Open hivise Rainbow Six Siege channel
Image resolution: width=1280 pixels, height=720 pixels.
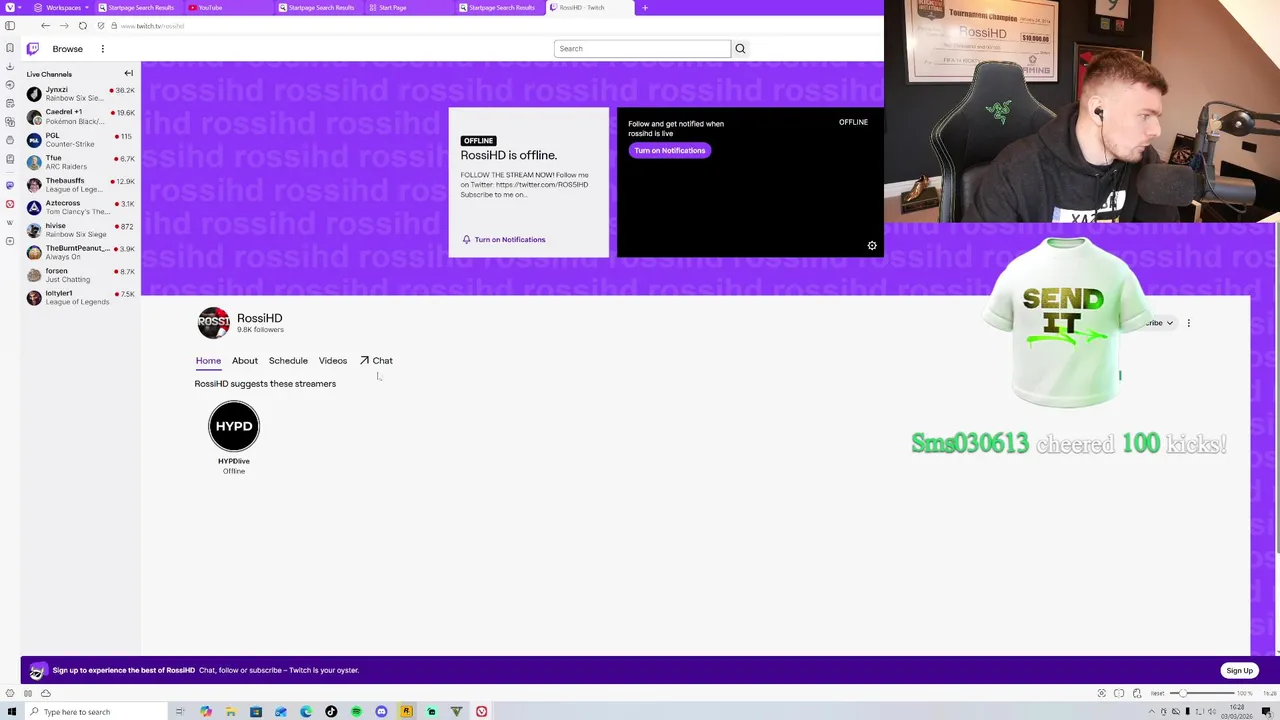pyautogui.click(x=81, y=230)
